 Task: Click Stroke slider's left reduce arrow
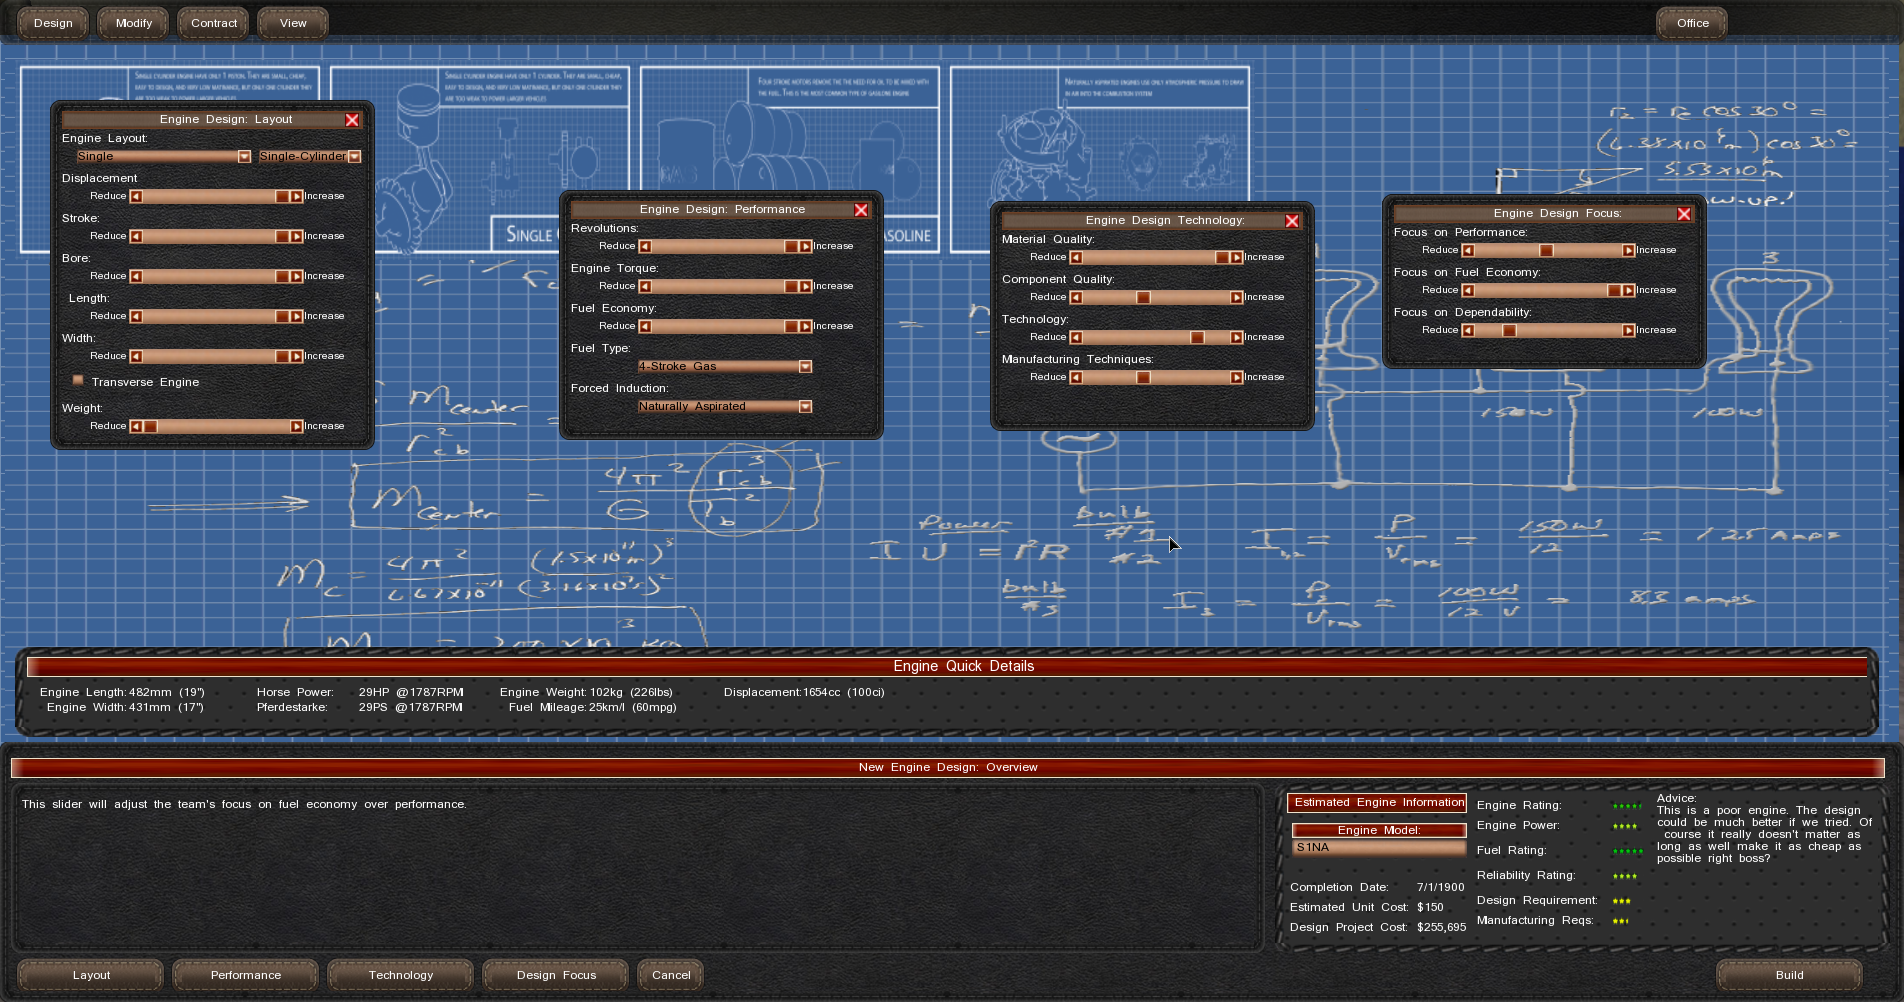click(x=136, y=237)
